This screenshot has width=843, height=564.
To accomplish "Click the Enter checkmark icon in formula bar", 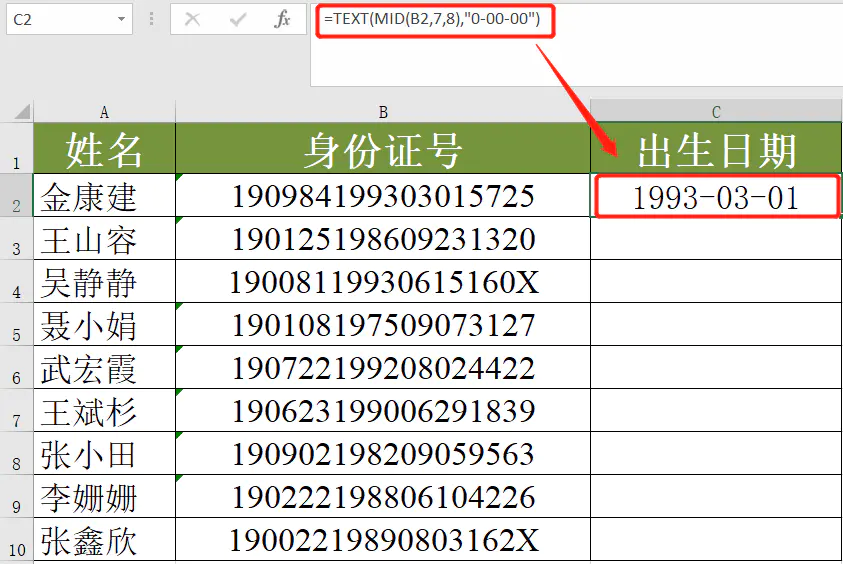I will tap(238, 19).
